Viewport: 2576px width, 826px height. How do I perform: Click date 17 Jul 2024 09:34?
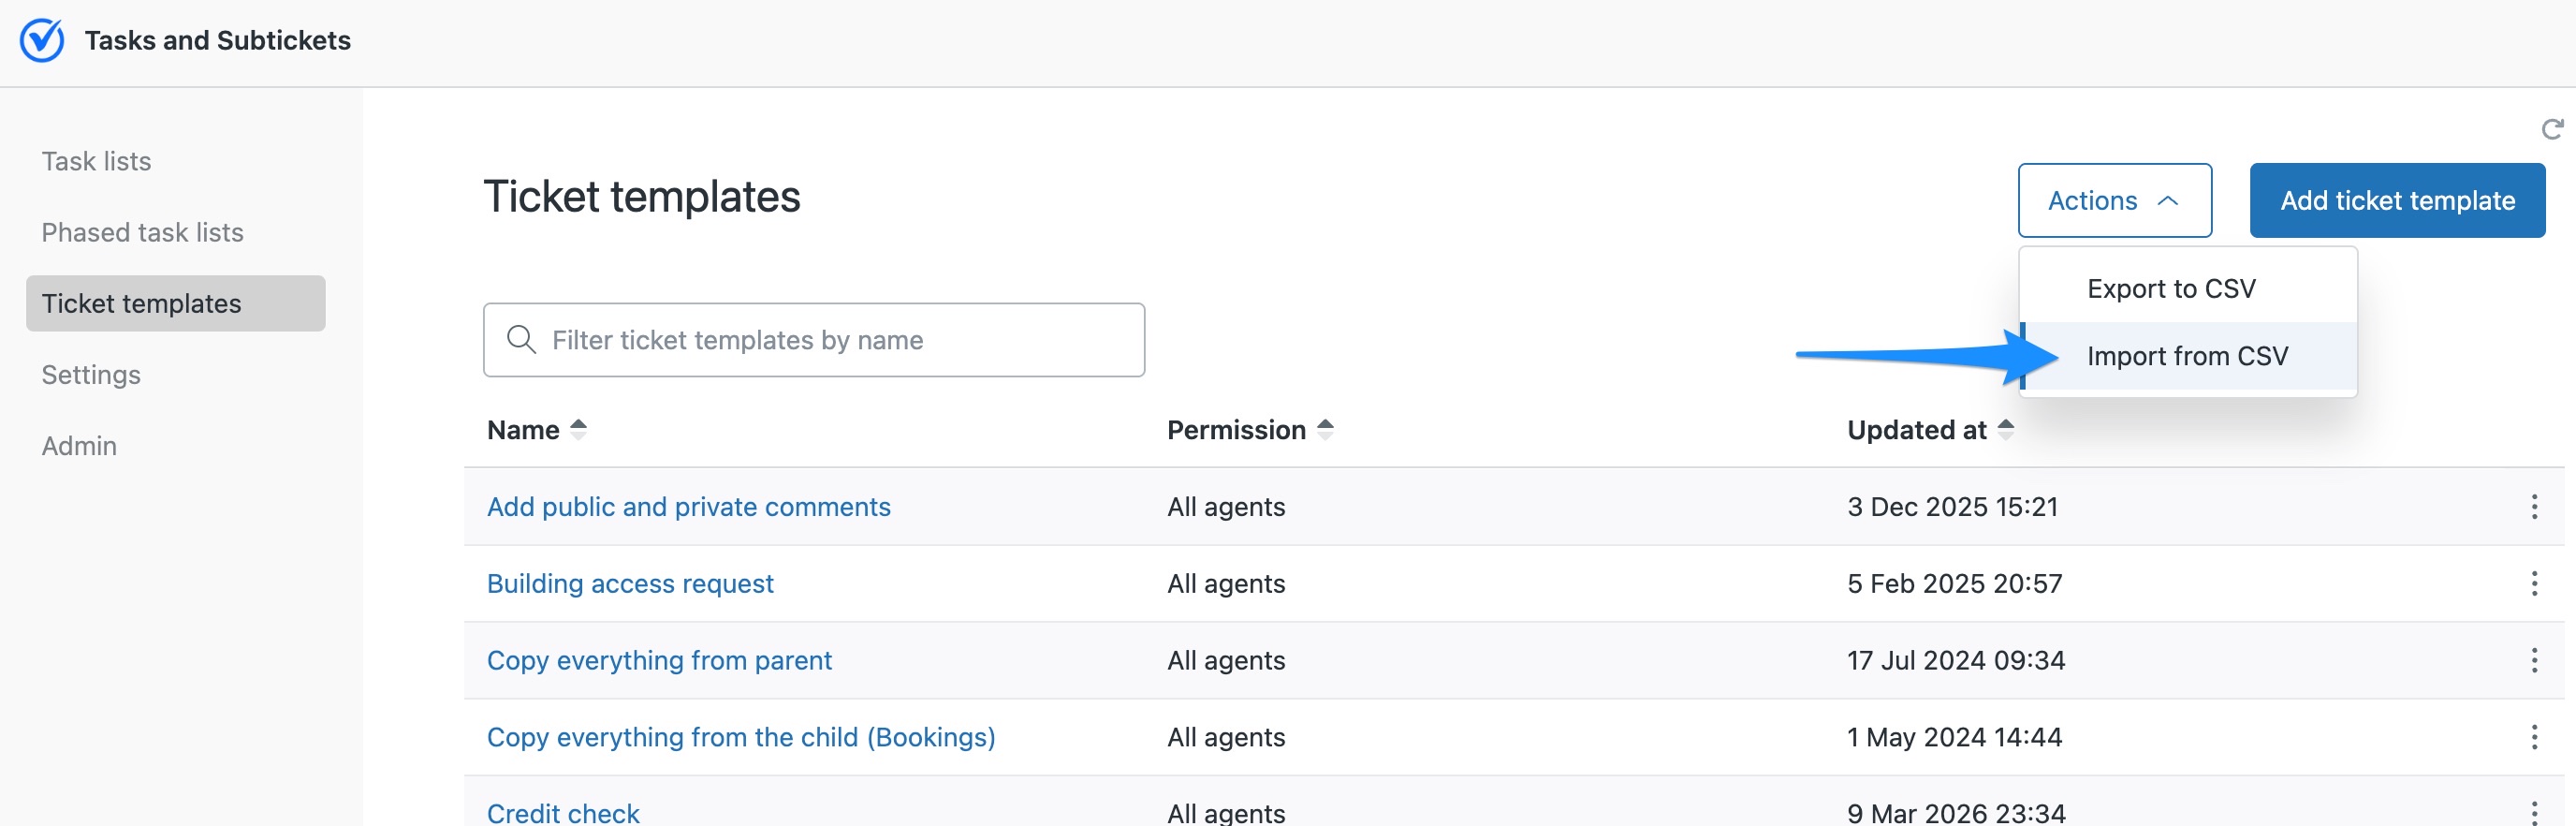pos(1956,660)
